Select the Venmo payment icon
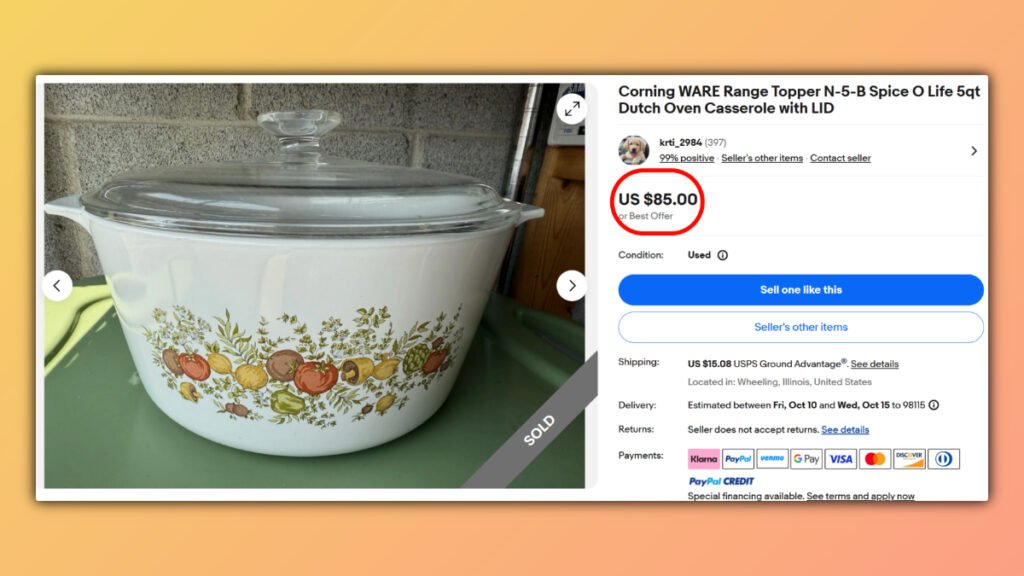This screenshot has height=576, width=1024. pos(772,458)
